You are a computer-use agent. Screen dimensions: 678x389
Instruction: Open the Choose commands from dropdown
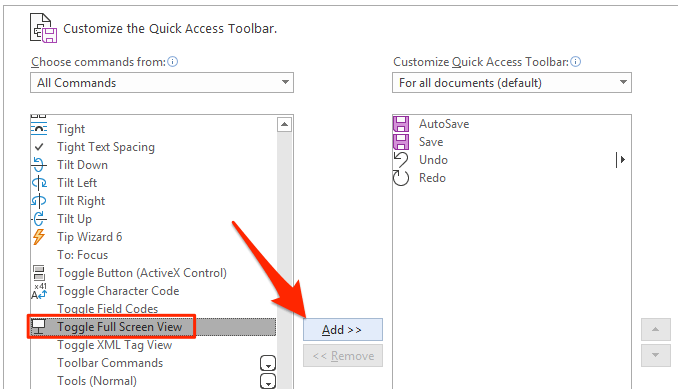(162, 83)
